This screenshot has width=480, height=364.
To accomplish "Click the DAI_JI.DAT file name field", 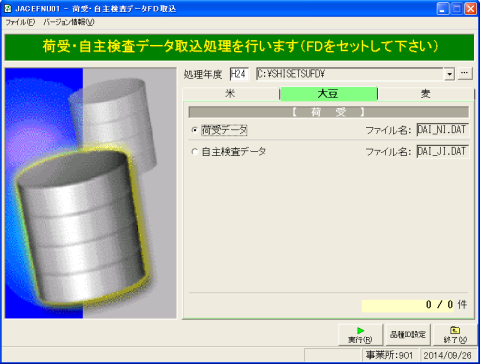I will point(443,151).
